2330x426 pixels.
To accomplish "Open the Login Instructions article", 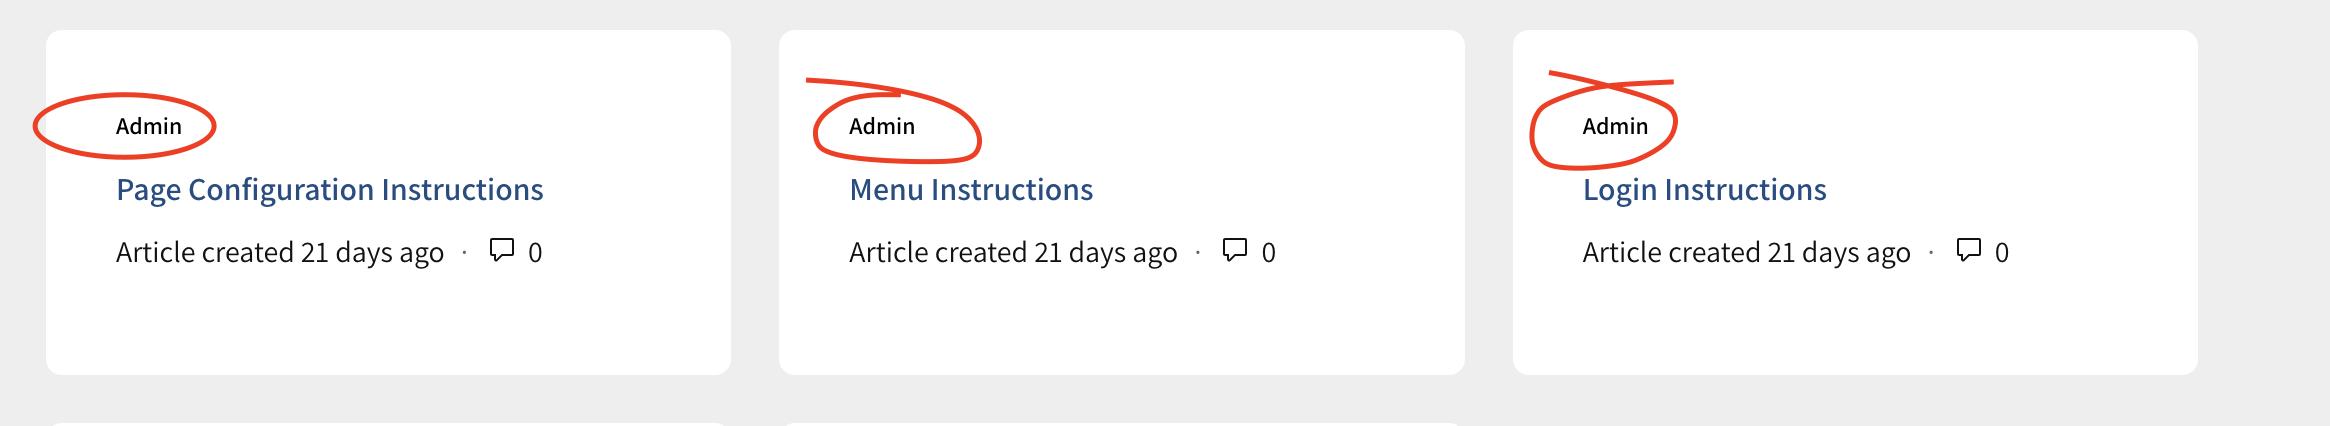I will pyautogui.click(x=1704, y=190).
